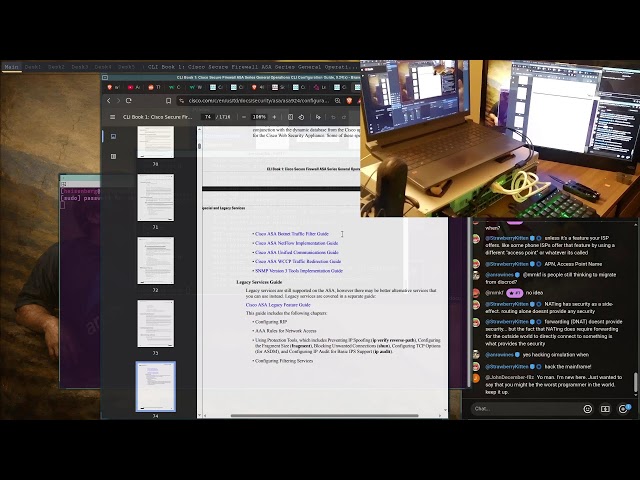640x480 pixels.
Task: Show page thumbnails view in PDF sidebar
Action: coord(113,136)
